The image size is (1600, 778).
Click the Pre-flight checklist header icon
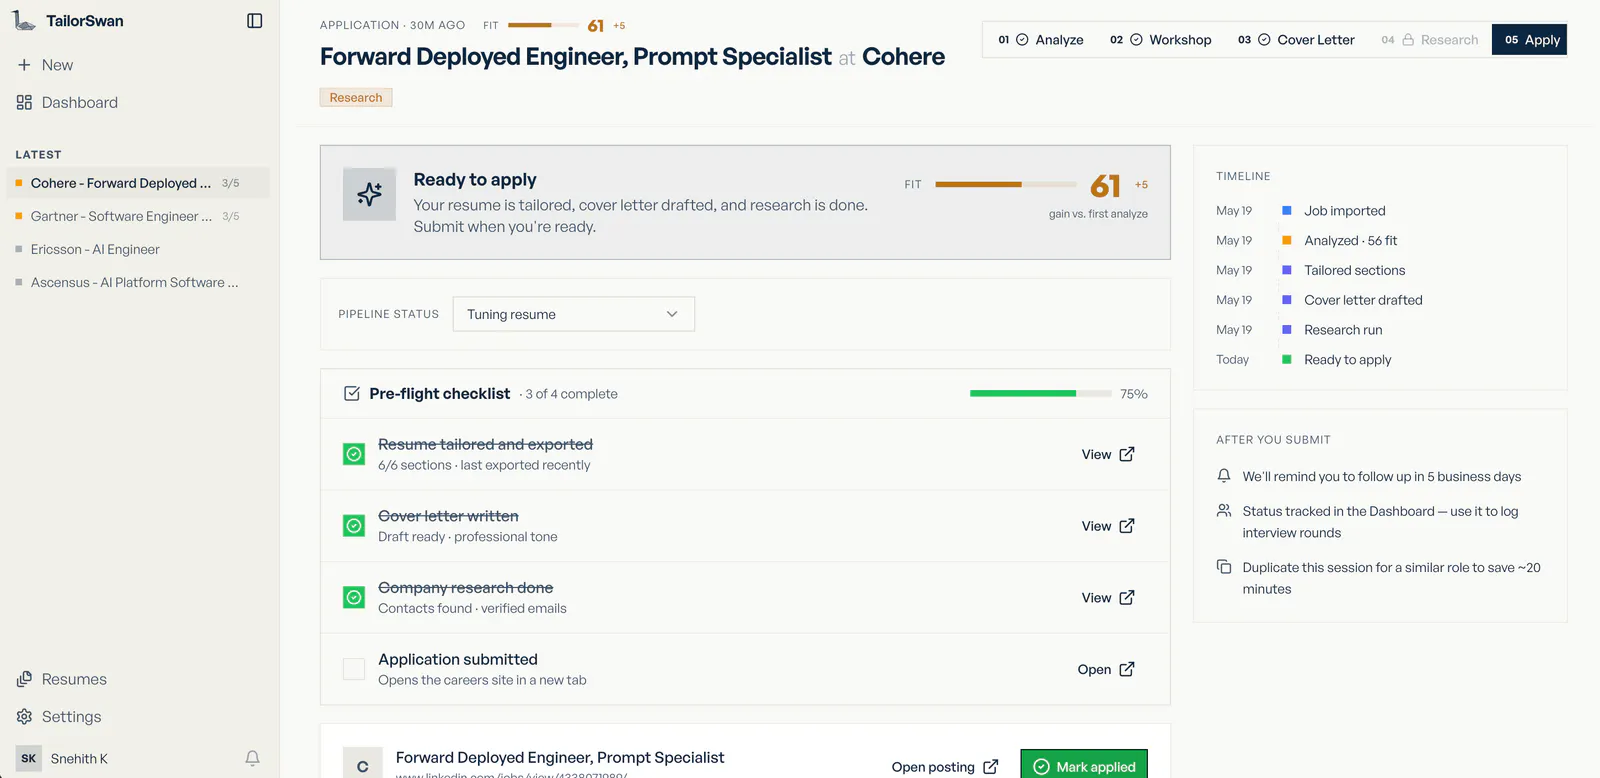click(x=352, y=394)
